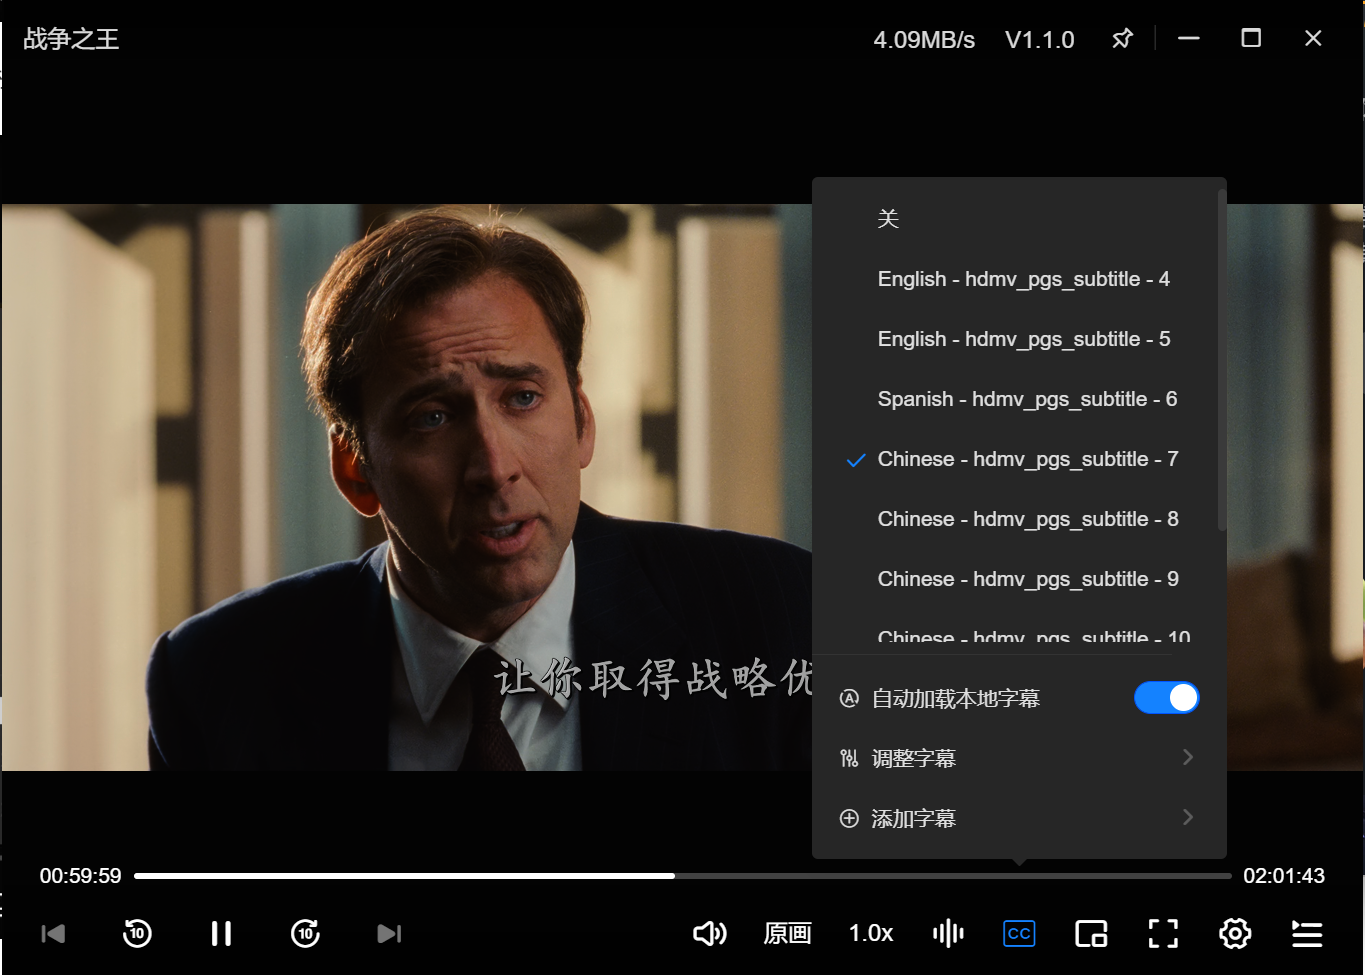The width and height of the screenshot is (1365, 975).
Task: Fast forward playback by 10 seconds
Action: click(x=305, y=934)
